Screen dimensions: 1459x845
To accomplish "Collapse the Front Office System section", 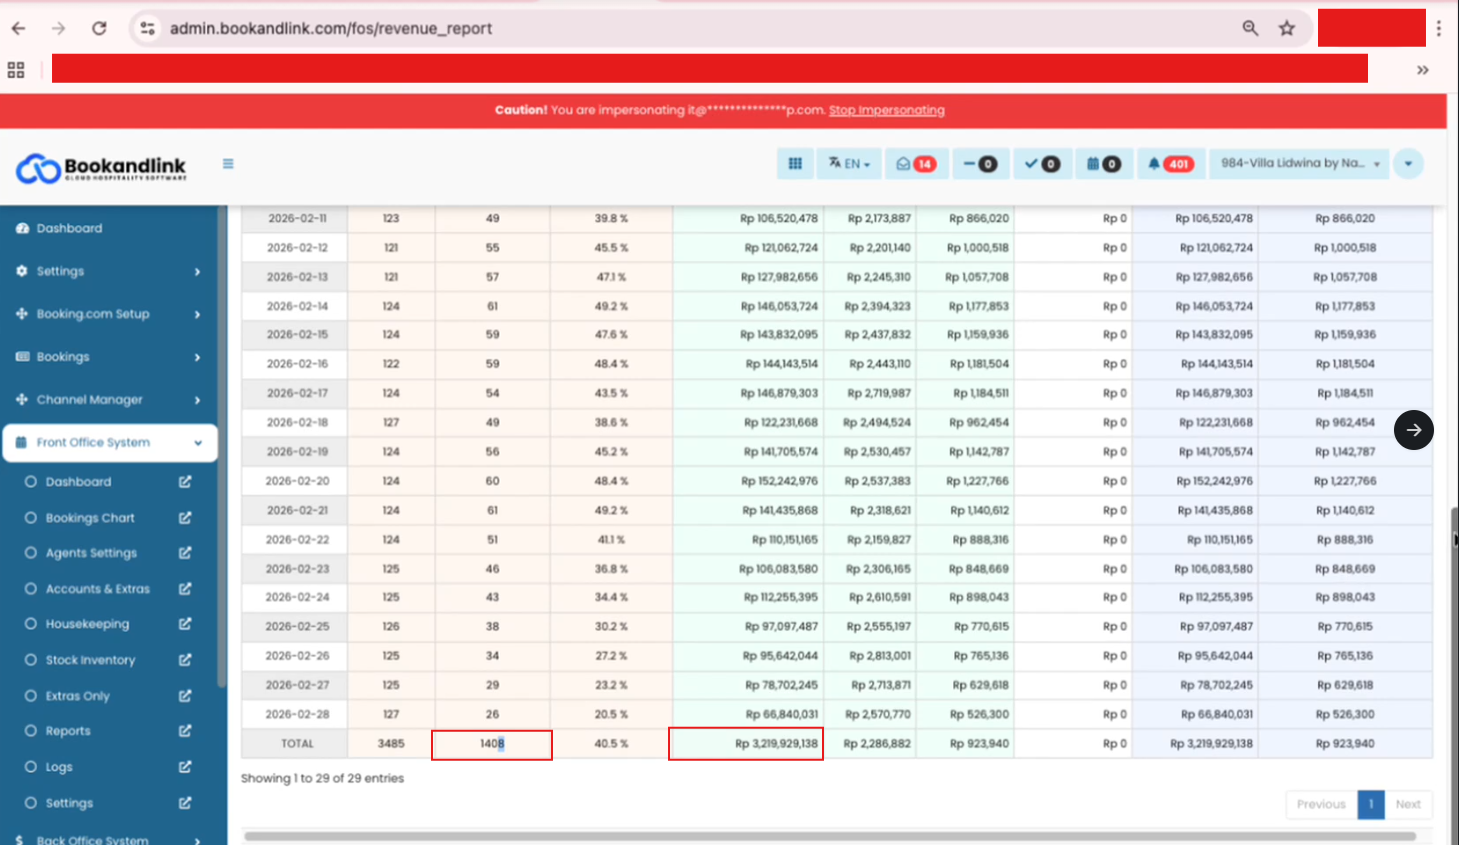I will [110, 442].
